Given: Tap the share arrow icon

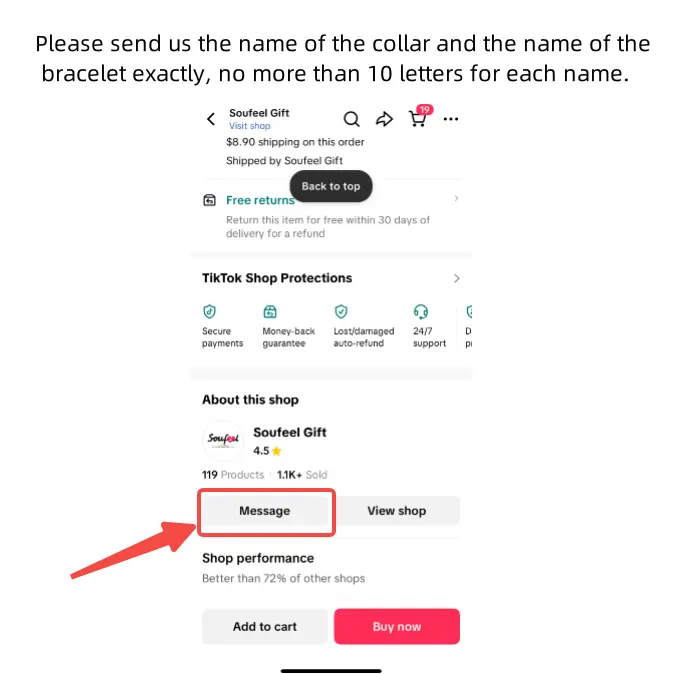Looking at the screenshot, I should [x=384, y=119].
